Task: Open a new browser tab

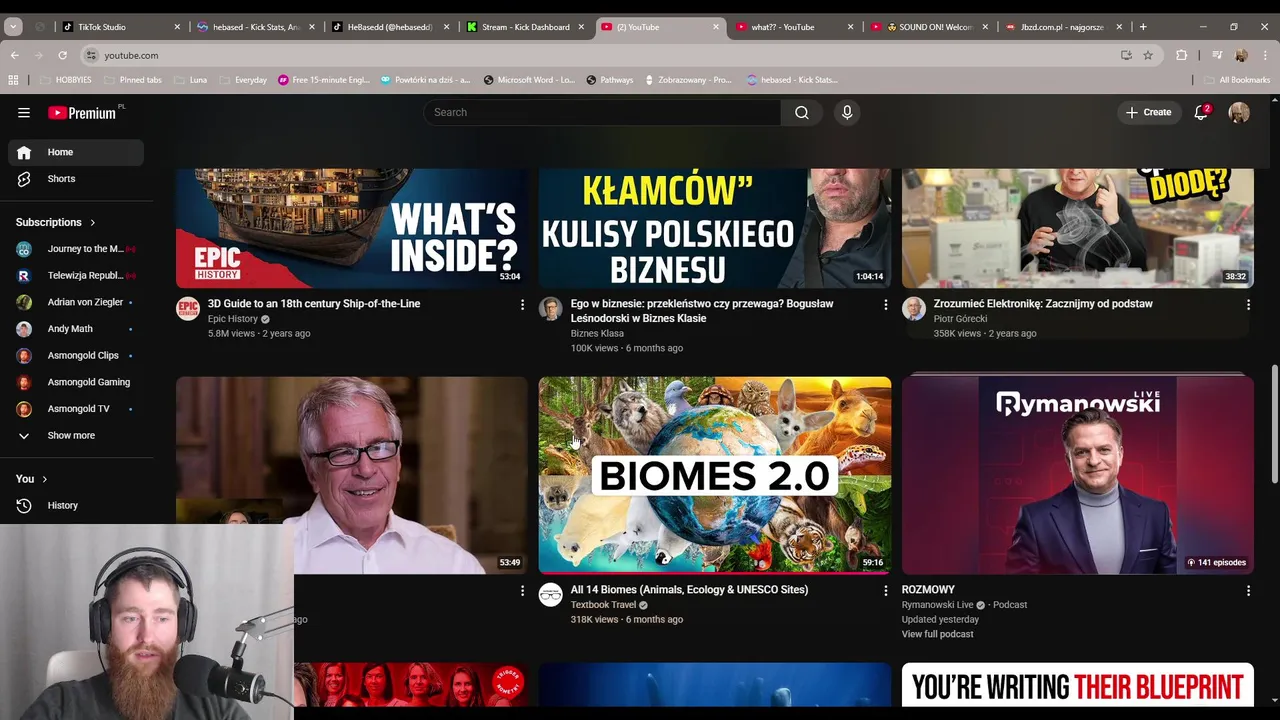Action: [1143, 27]
